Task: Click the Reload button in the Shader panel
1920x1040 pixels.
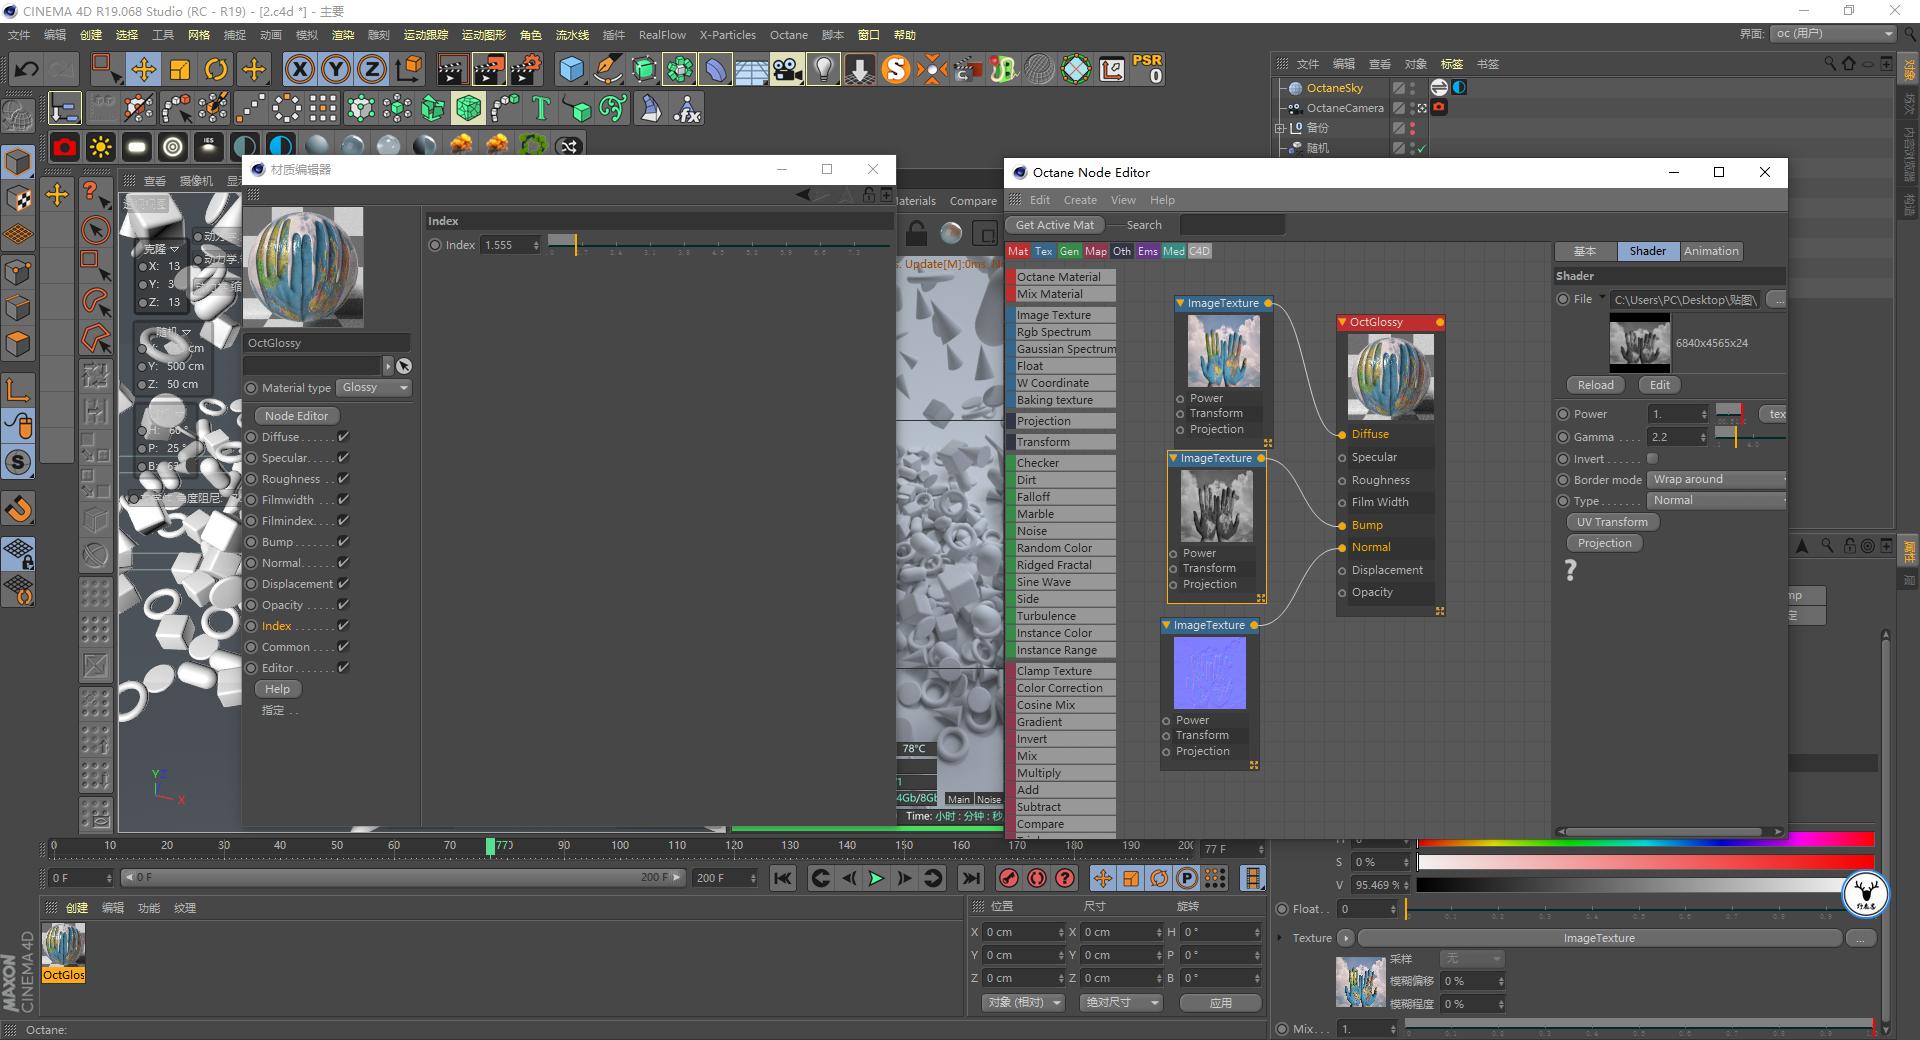Action: (x=1595, y=384)
